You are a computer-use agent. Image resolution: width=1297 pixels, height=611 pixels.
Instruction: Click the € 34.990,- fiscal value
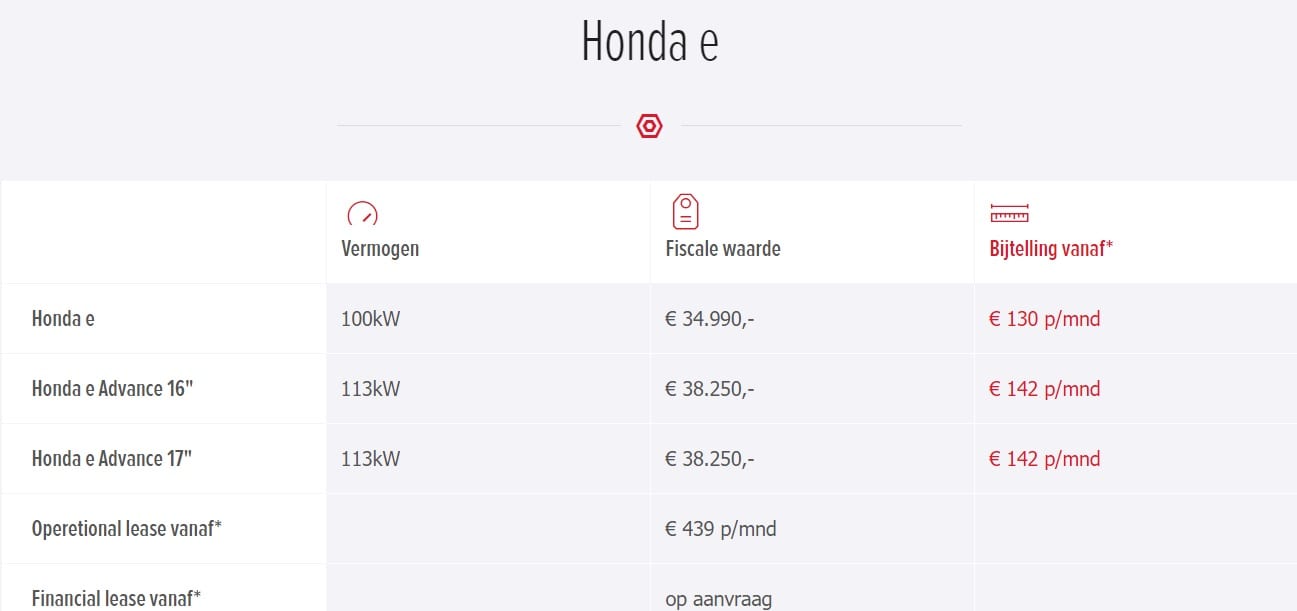tap(709, 319)
